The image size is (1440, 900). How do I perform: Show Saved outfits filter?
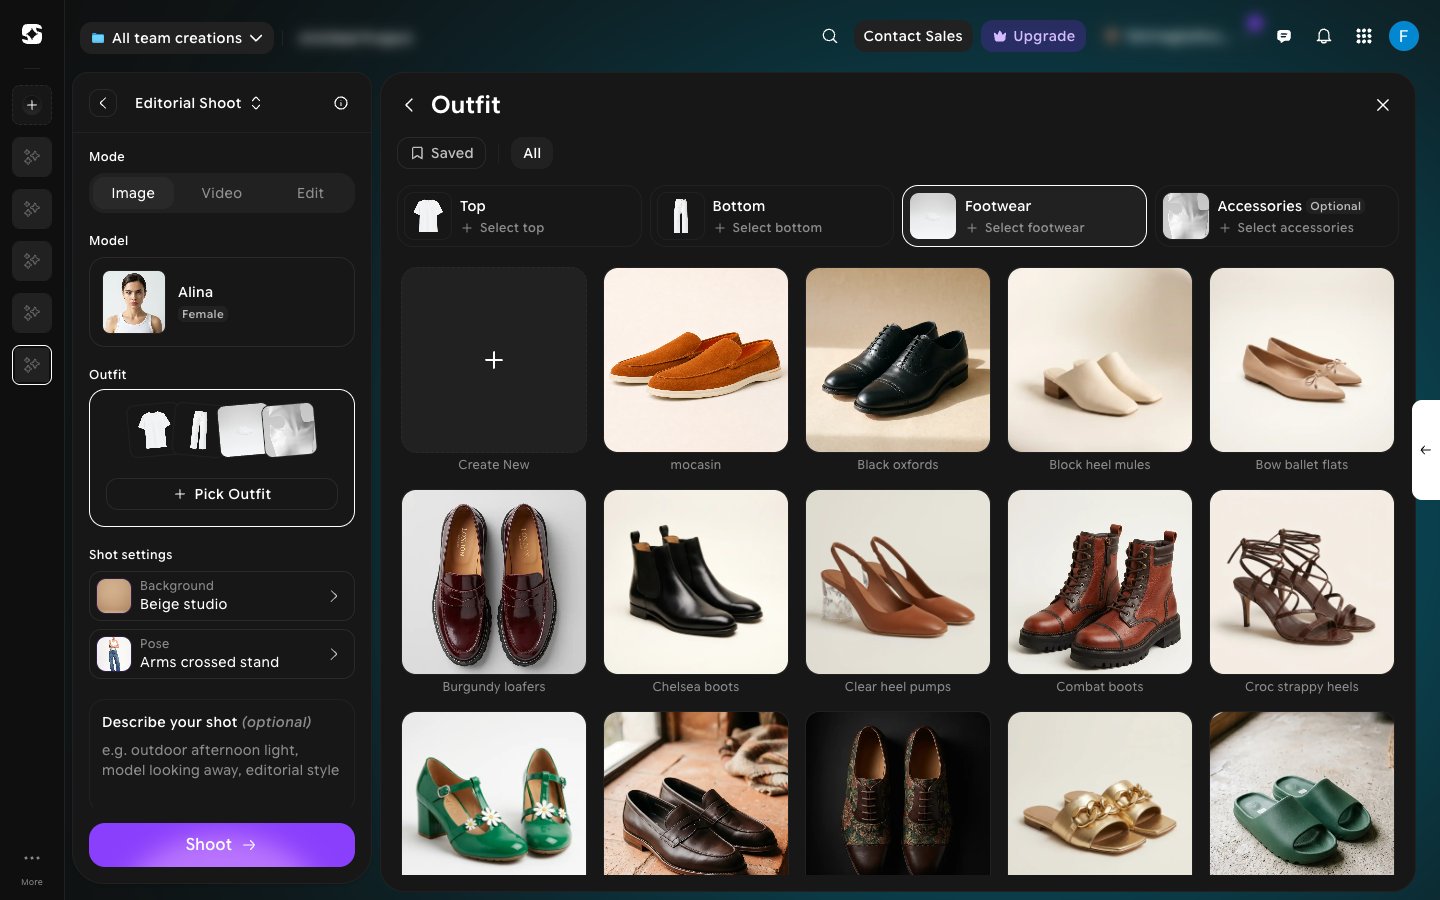[x=441, y=153]
